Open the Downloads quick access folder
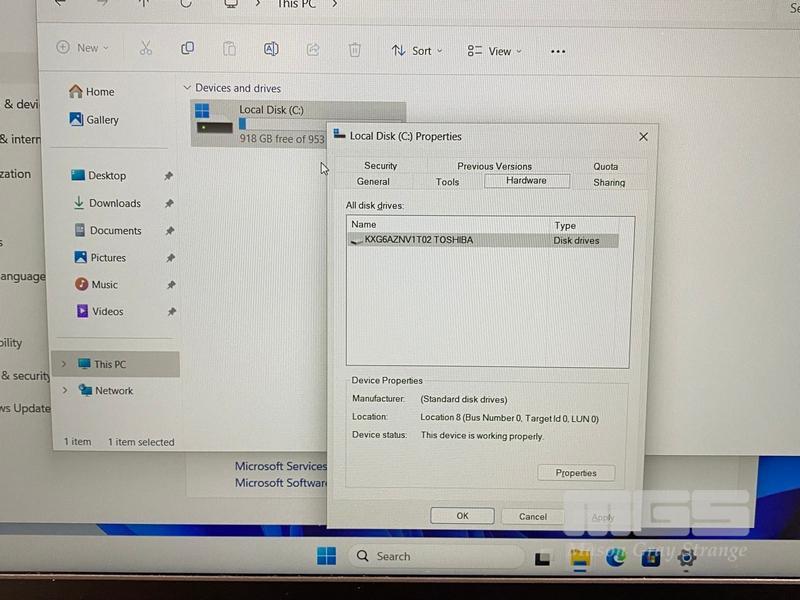 coord(107,203)
